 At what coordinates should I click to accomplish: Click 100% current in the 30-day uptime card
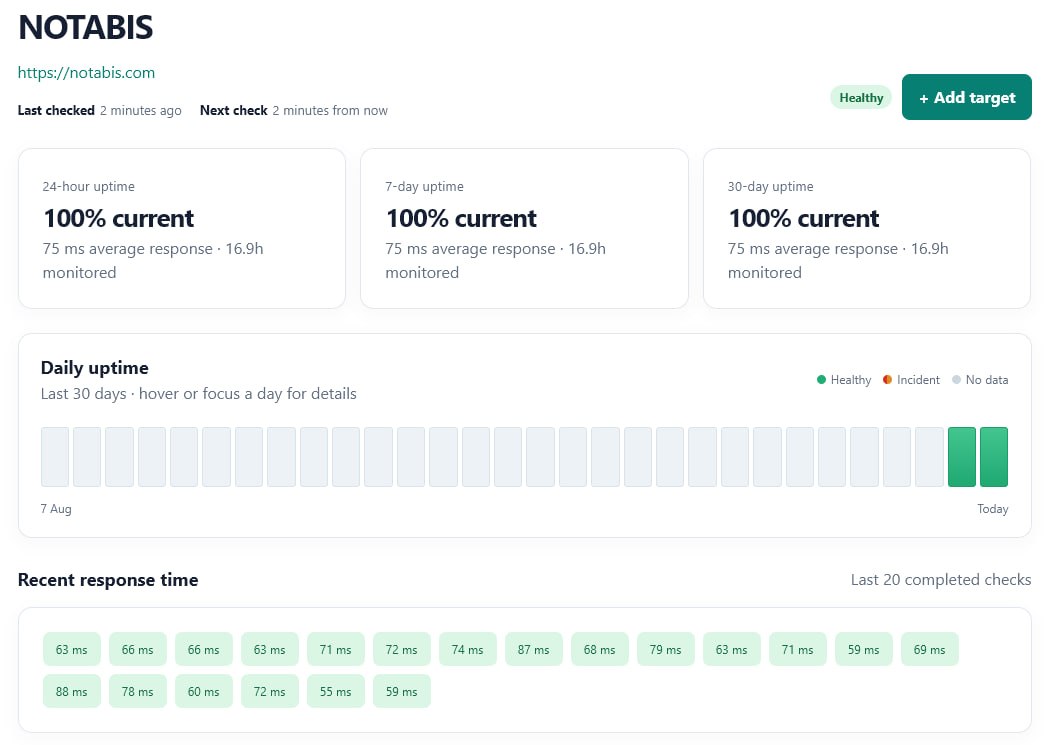point(804,218)
